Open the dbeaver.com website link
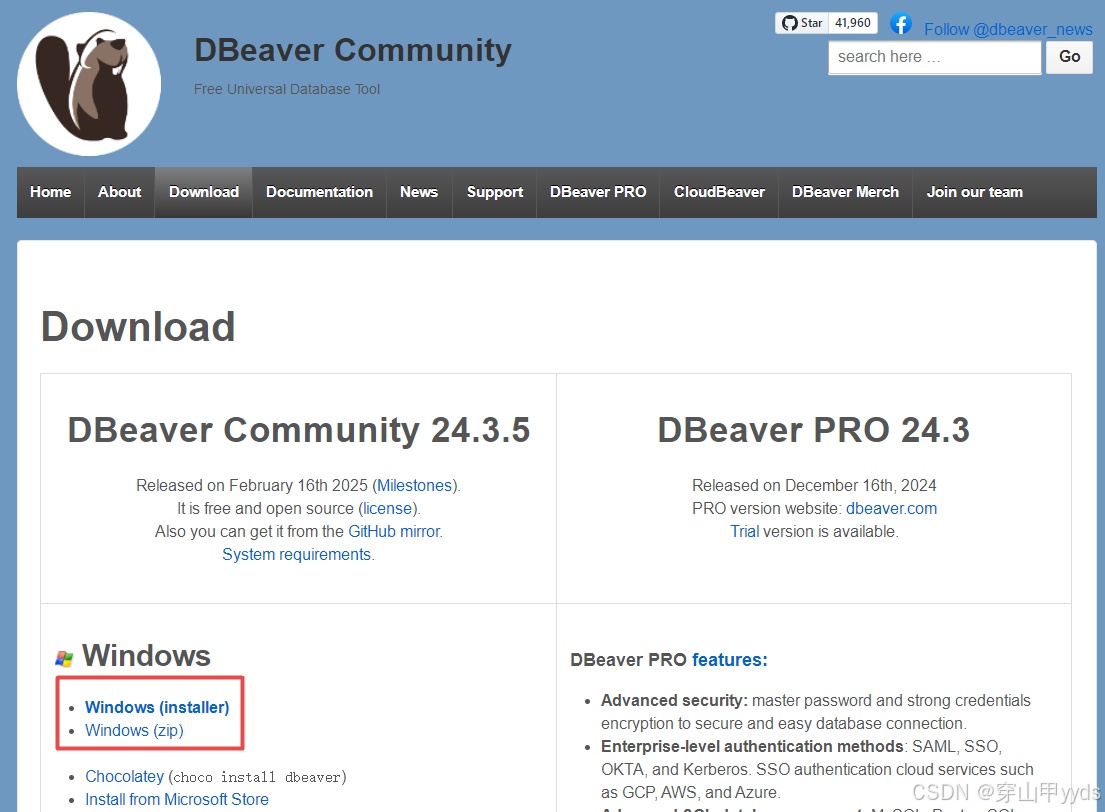The width and height of the screenshot is (1105, 812). [891, 509]
